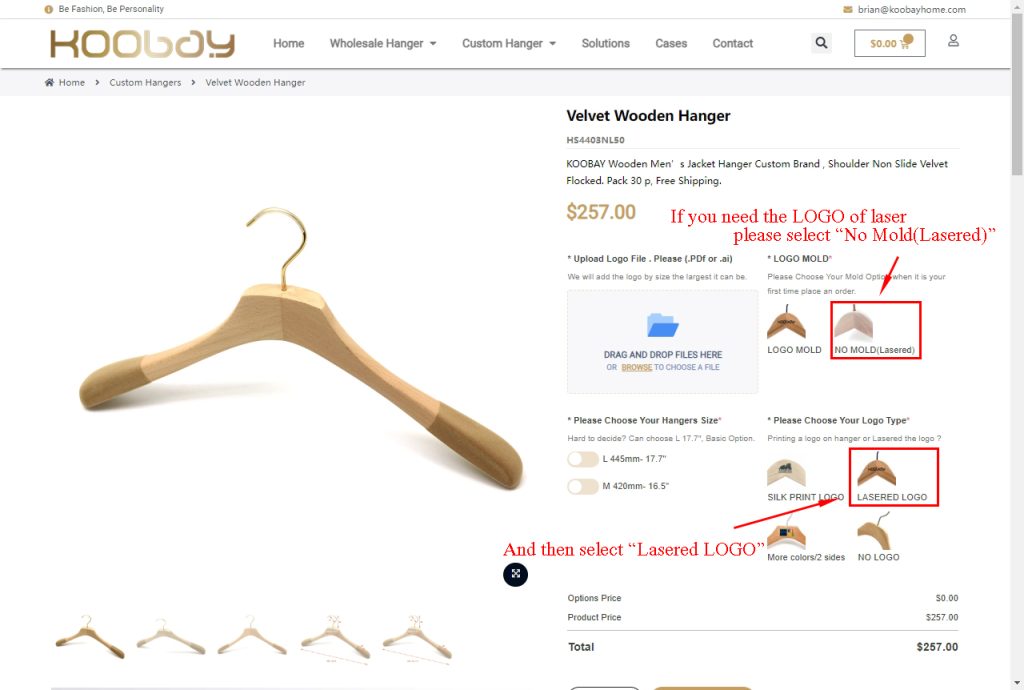Image resolution: width=1024 pixels, height=690 pixels.
Task: Expand the Custom Hanger dropdown
Action: (509, 44)
